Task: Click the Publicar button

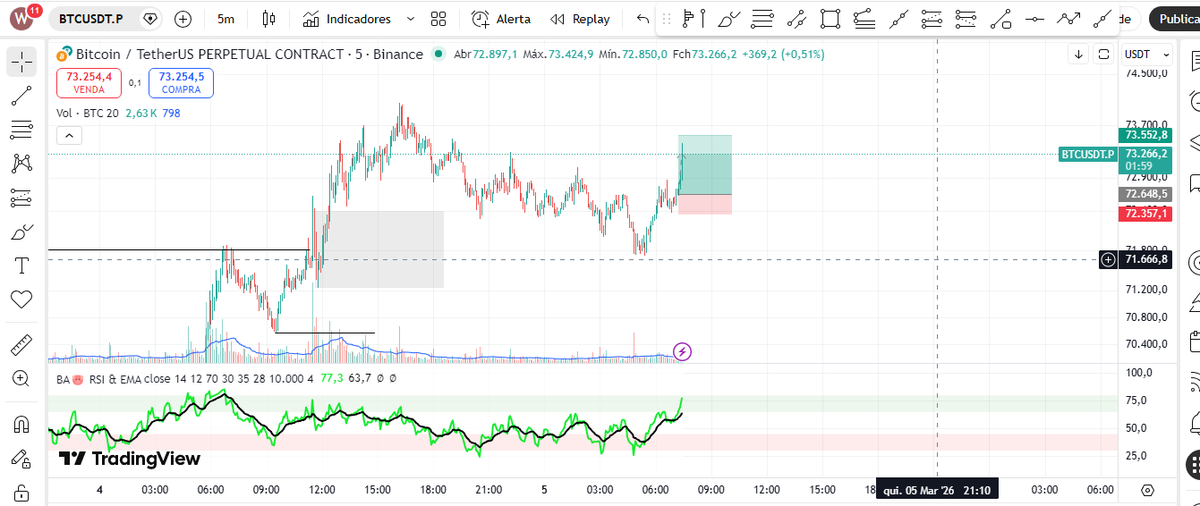Action: 1176,19
